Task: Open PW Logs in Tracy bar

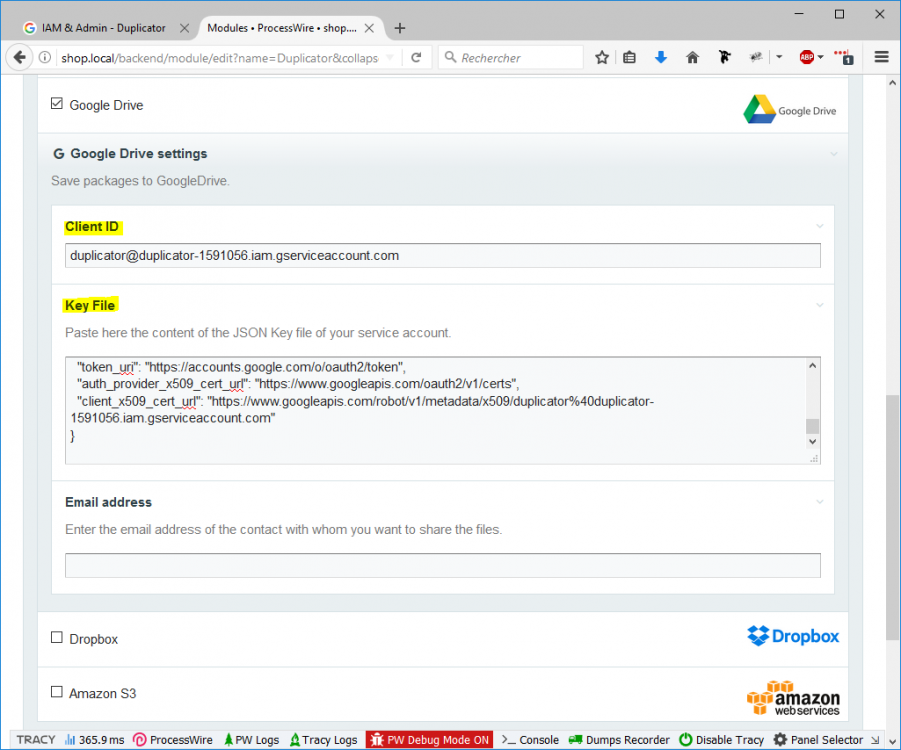Action: pyautogui.click(x=251, y=740)
